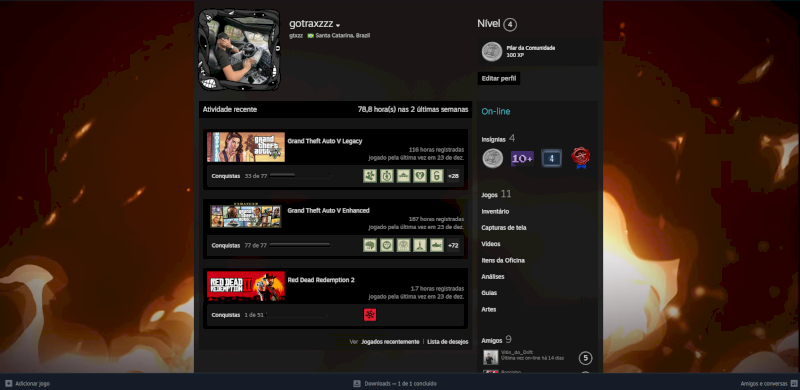This screenshot has width=800, height=390.
Task: Open the purple 10+ badge
Action: coord(522,159)
